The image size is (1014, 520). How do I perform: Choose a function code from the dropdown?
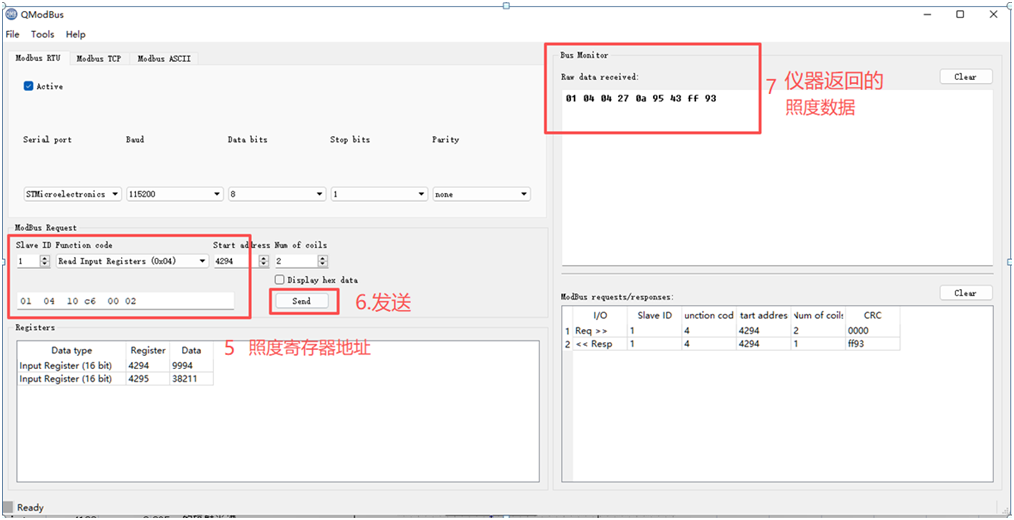[132, 261]
